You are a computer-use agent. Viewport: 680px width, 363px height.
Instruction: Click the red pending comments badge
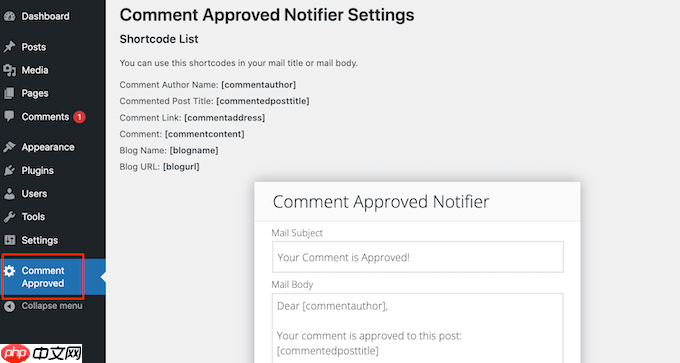pos(79,117)
